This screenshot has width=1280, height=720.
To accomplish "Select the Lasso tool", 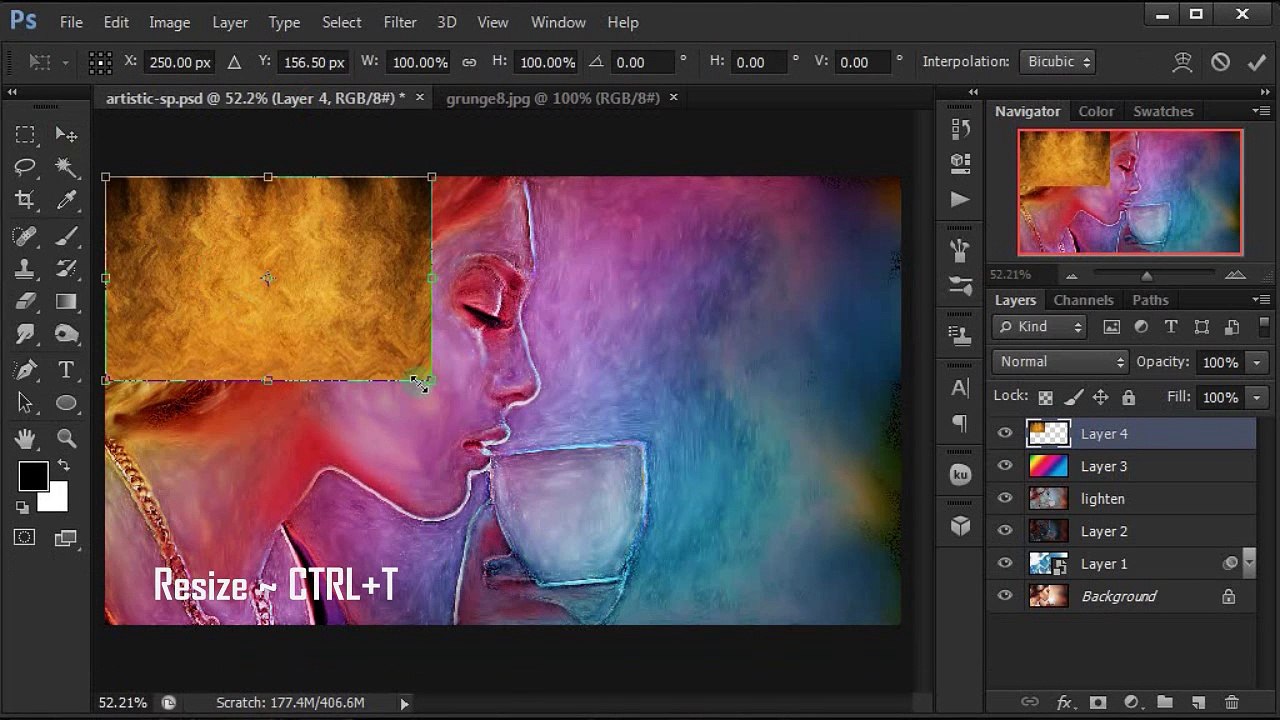I will click(26, 167).
